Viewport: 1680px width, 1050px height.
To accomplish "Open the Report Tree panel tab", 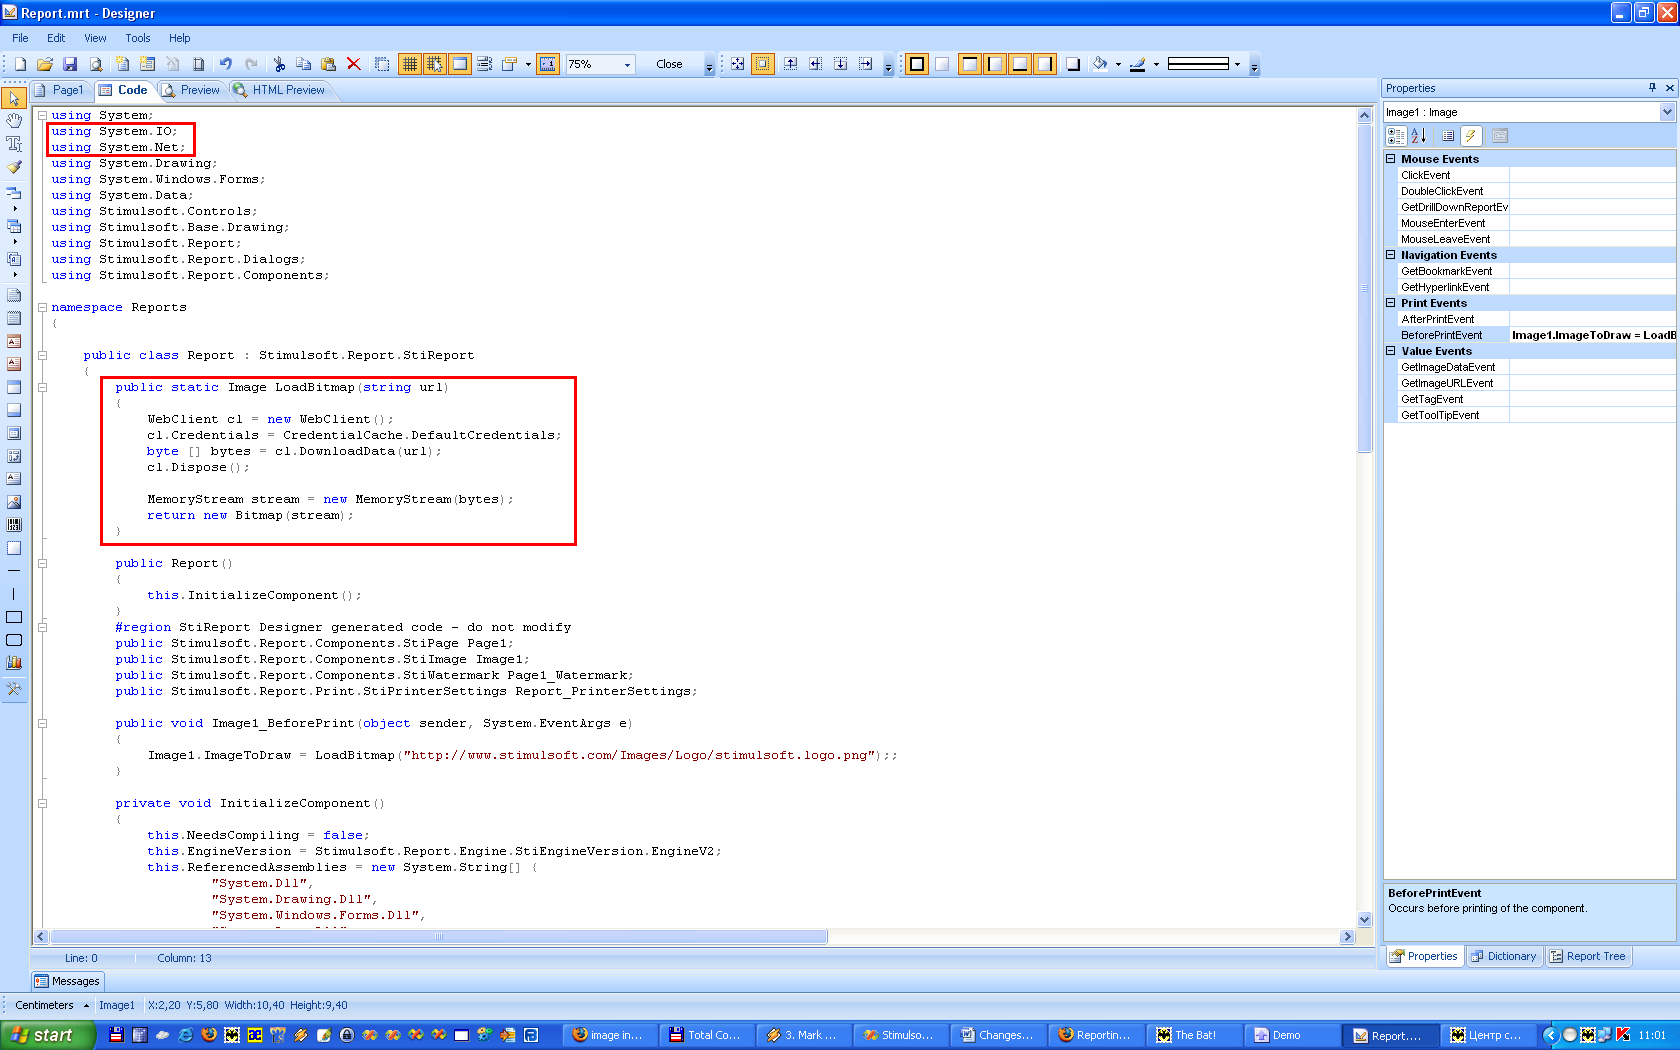I will coord(1588,956).
